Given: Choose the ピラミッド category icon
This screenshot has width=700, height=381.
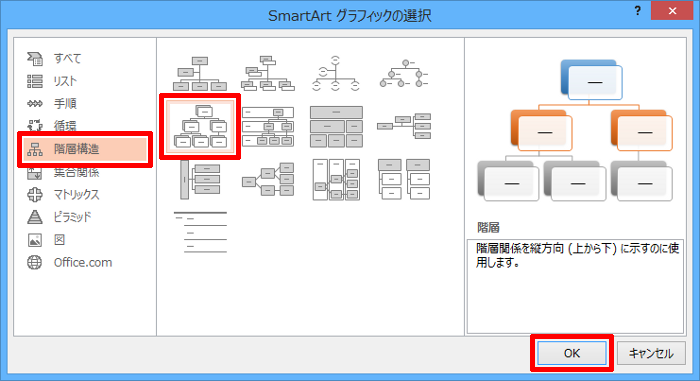Looking at the screenshot, I should point(35,217).
